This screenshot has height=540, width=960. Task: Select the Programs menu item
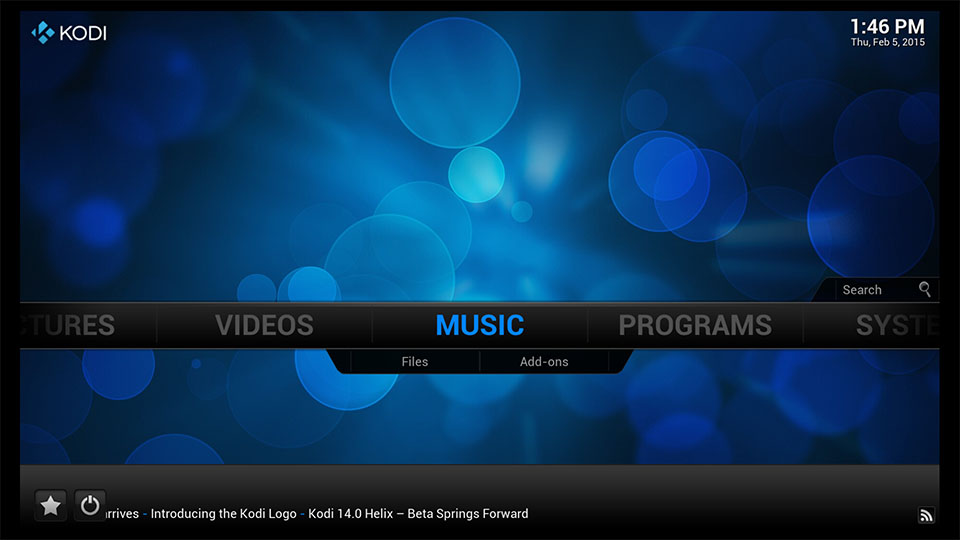pos(695,325)
